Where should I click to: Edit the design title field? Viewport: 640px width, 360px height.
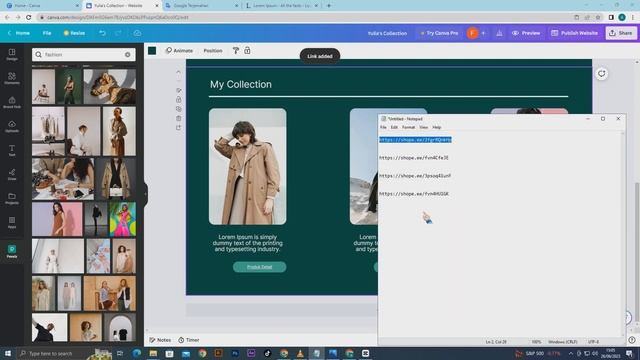point(387,33)
